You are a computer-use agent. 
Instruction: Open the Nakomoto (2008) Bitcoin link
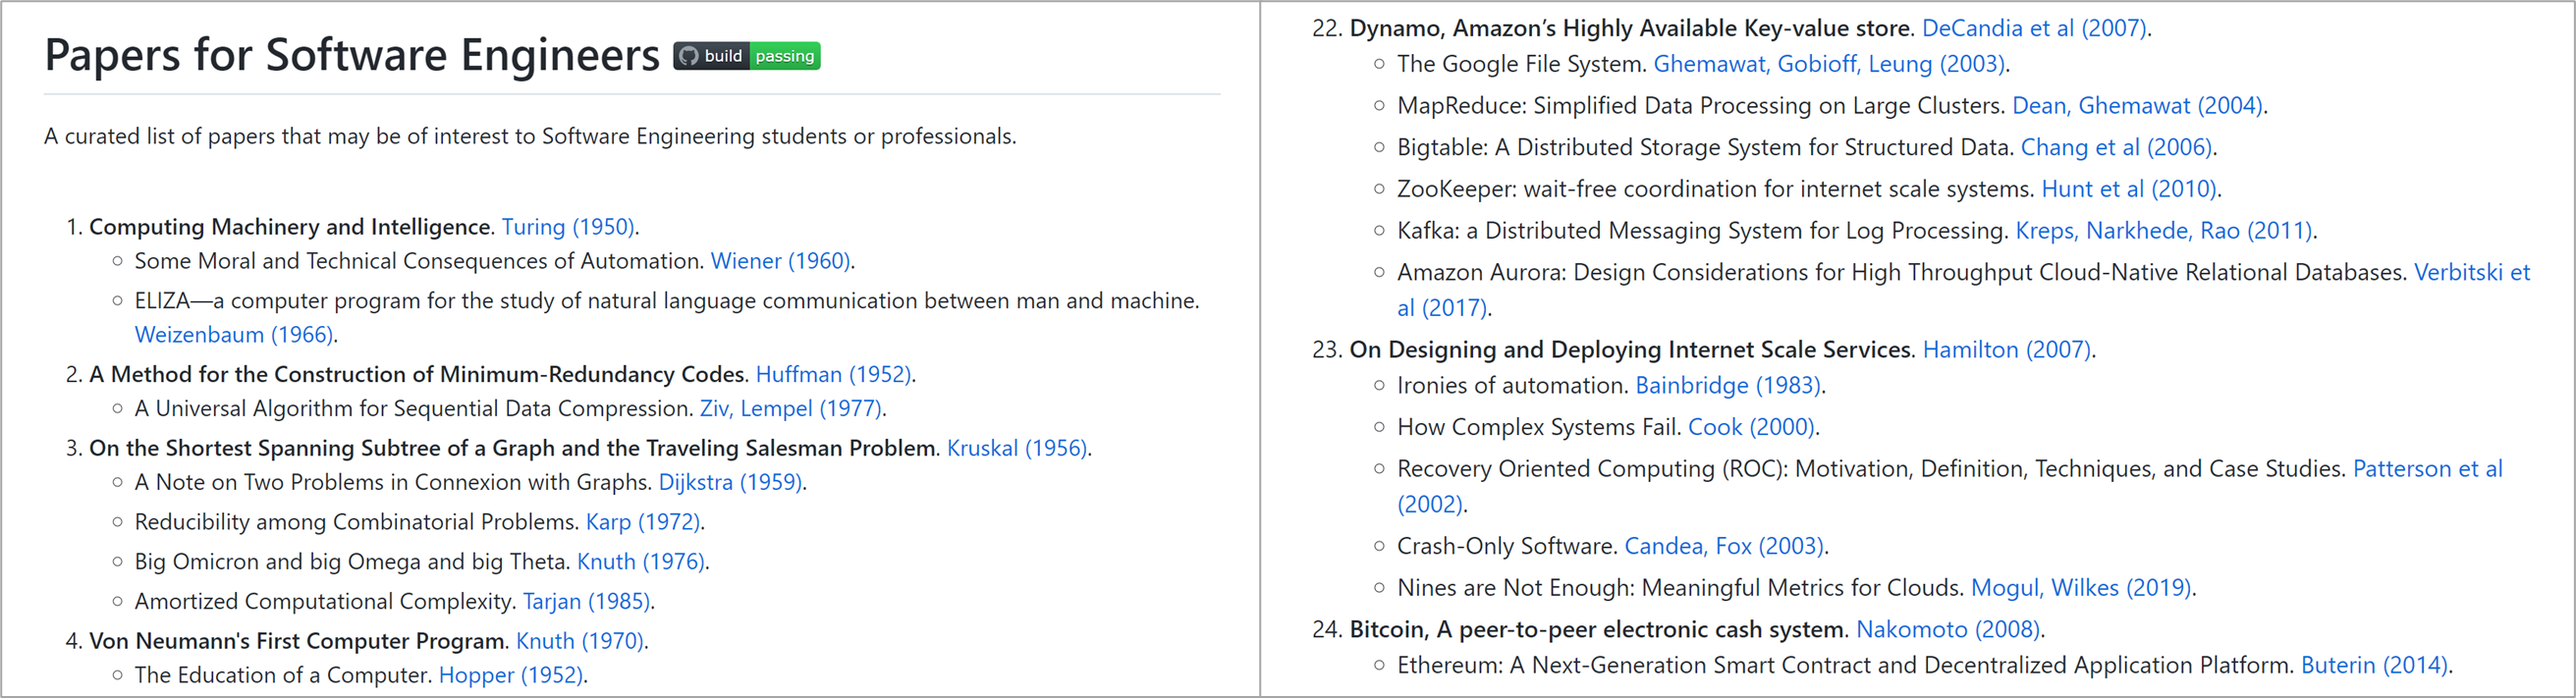click(1947, 630)
